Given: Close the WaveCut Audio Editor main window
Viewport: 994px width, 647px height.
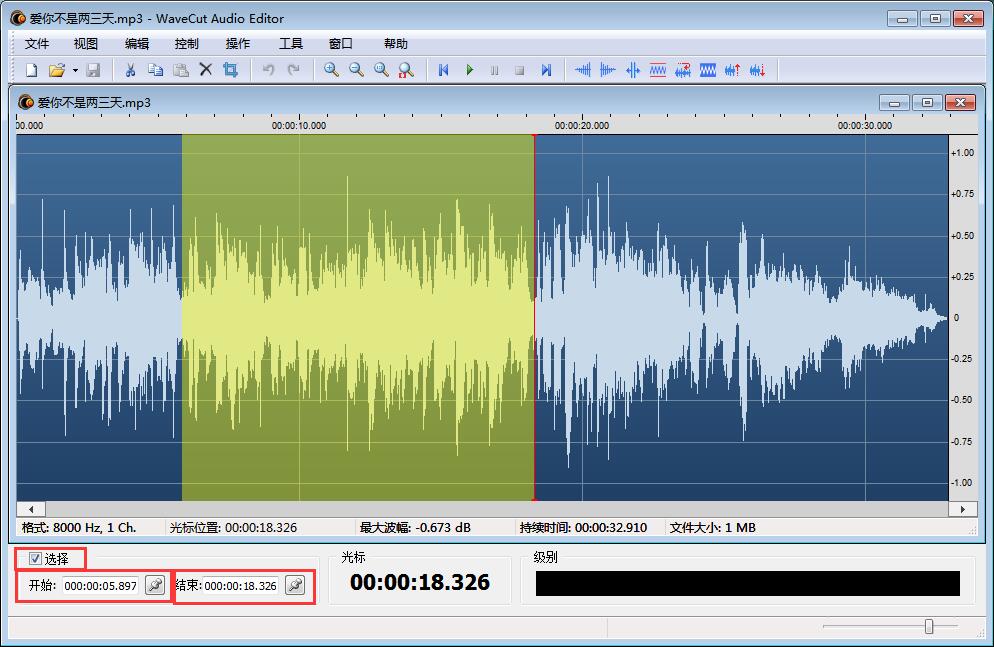Looking at the screenshot, I should (x=968, y=18).
